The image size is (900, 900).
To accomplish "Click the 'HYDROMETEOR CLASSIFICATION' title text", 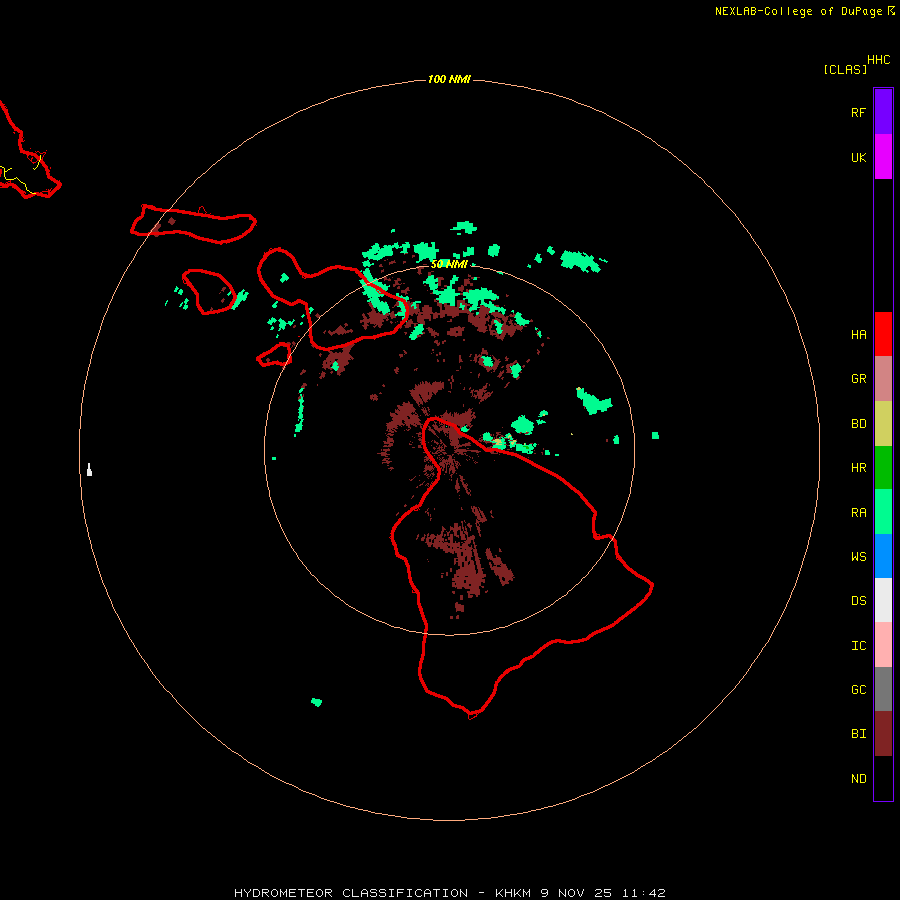I will (351, 893).
